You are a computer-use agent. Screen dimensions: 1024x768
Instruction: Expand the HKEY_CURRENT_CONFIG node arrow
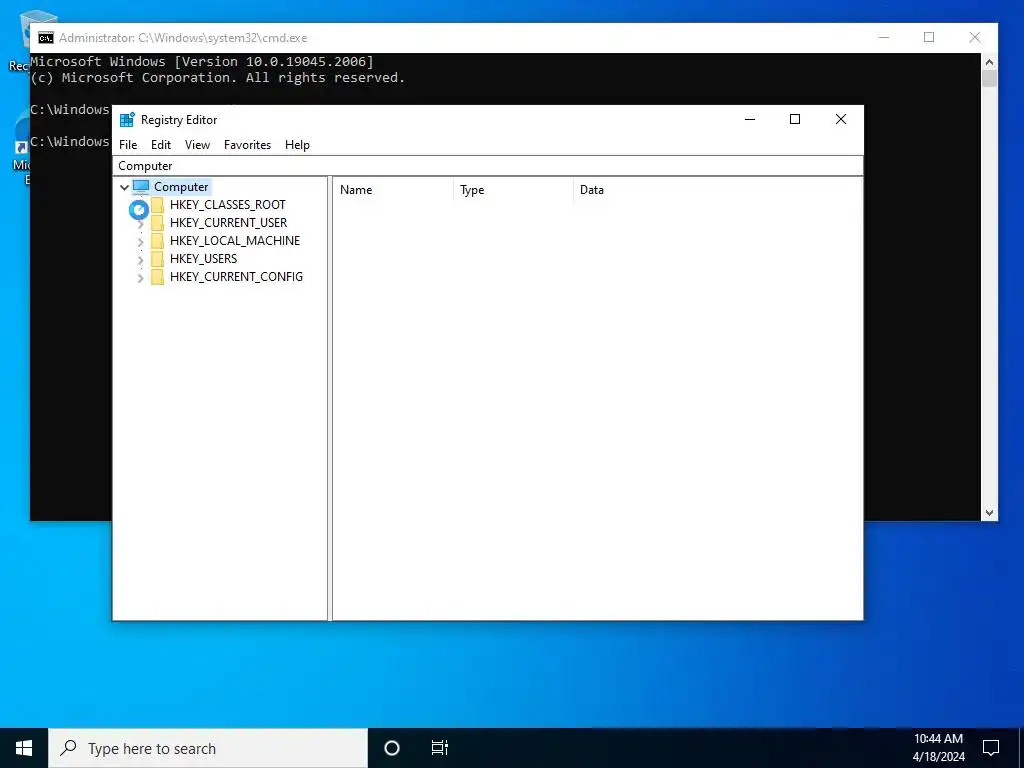tap(140, 278)
